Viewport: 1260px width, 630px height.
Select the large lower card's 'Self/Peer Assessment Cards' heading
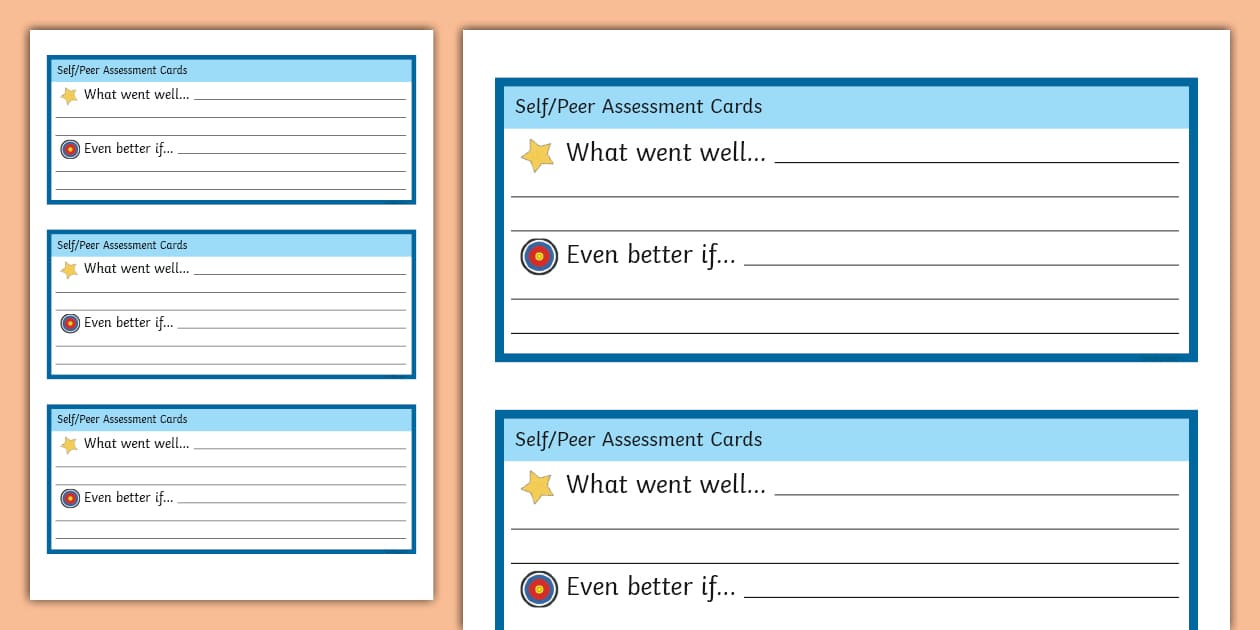tap(638, 440)
